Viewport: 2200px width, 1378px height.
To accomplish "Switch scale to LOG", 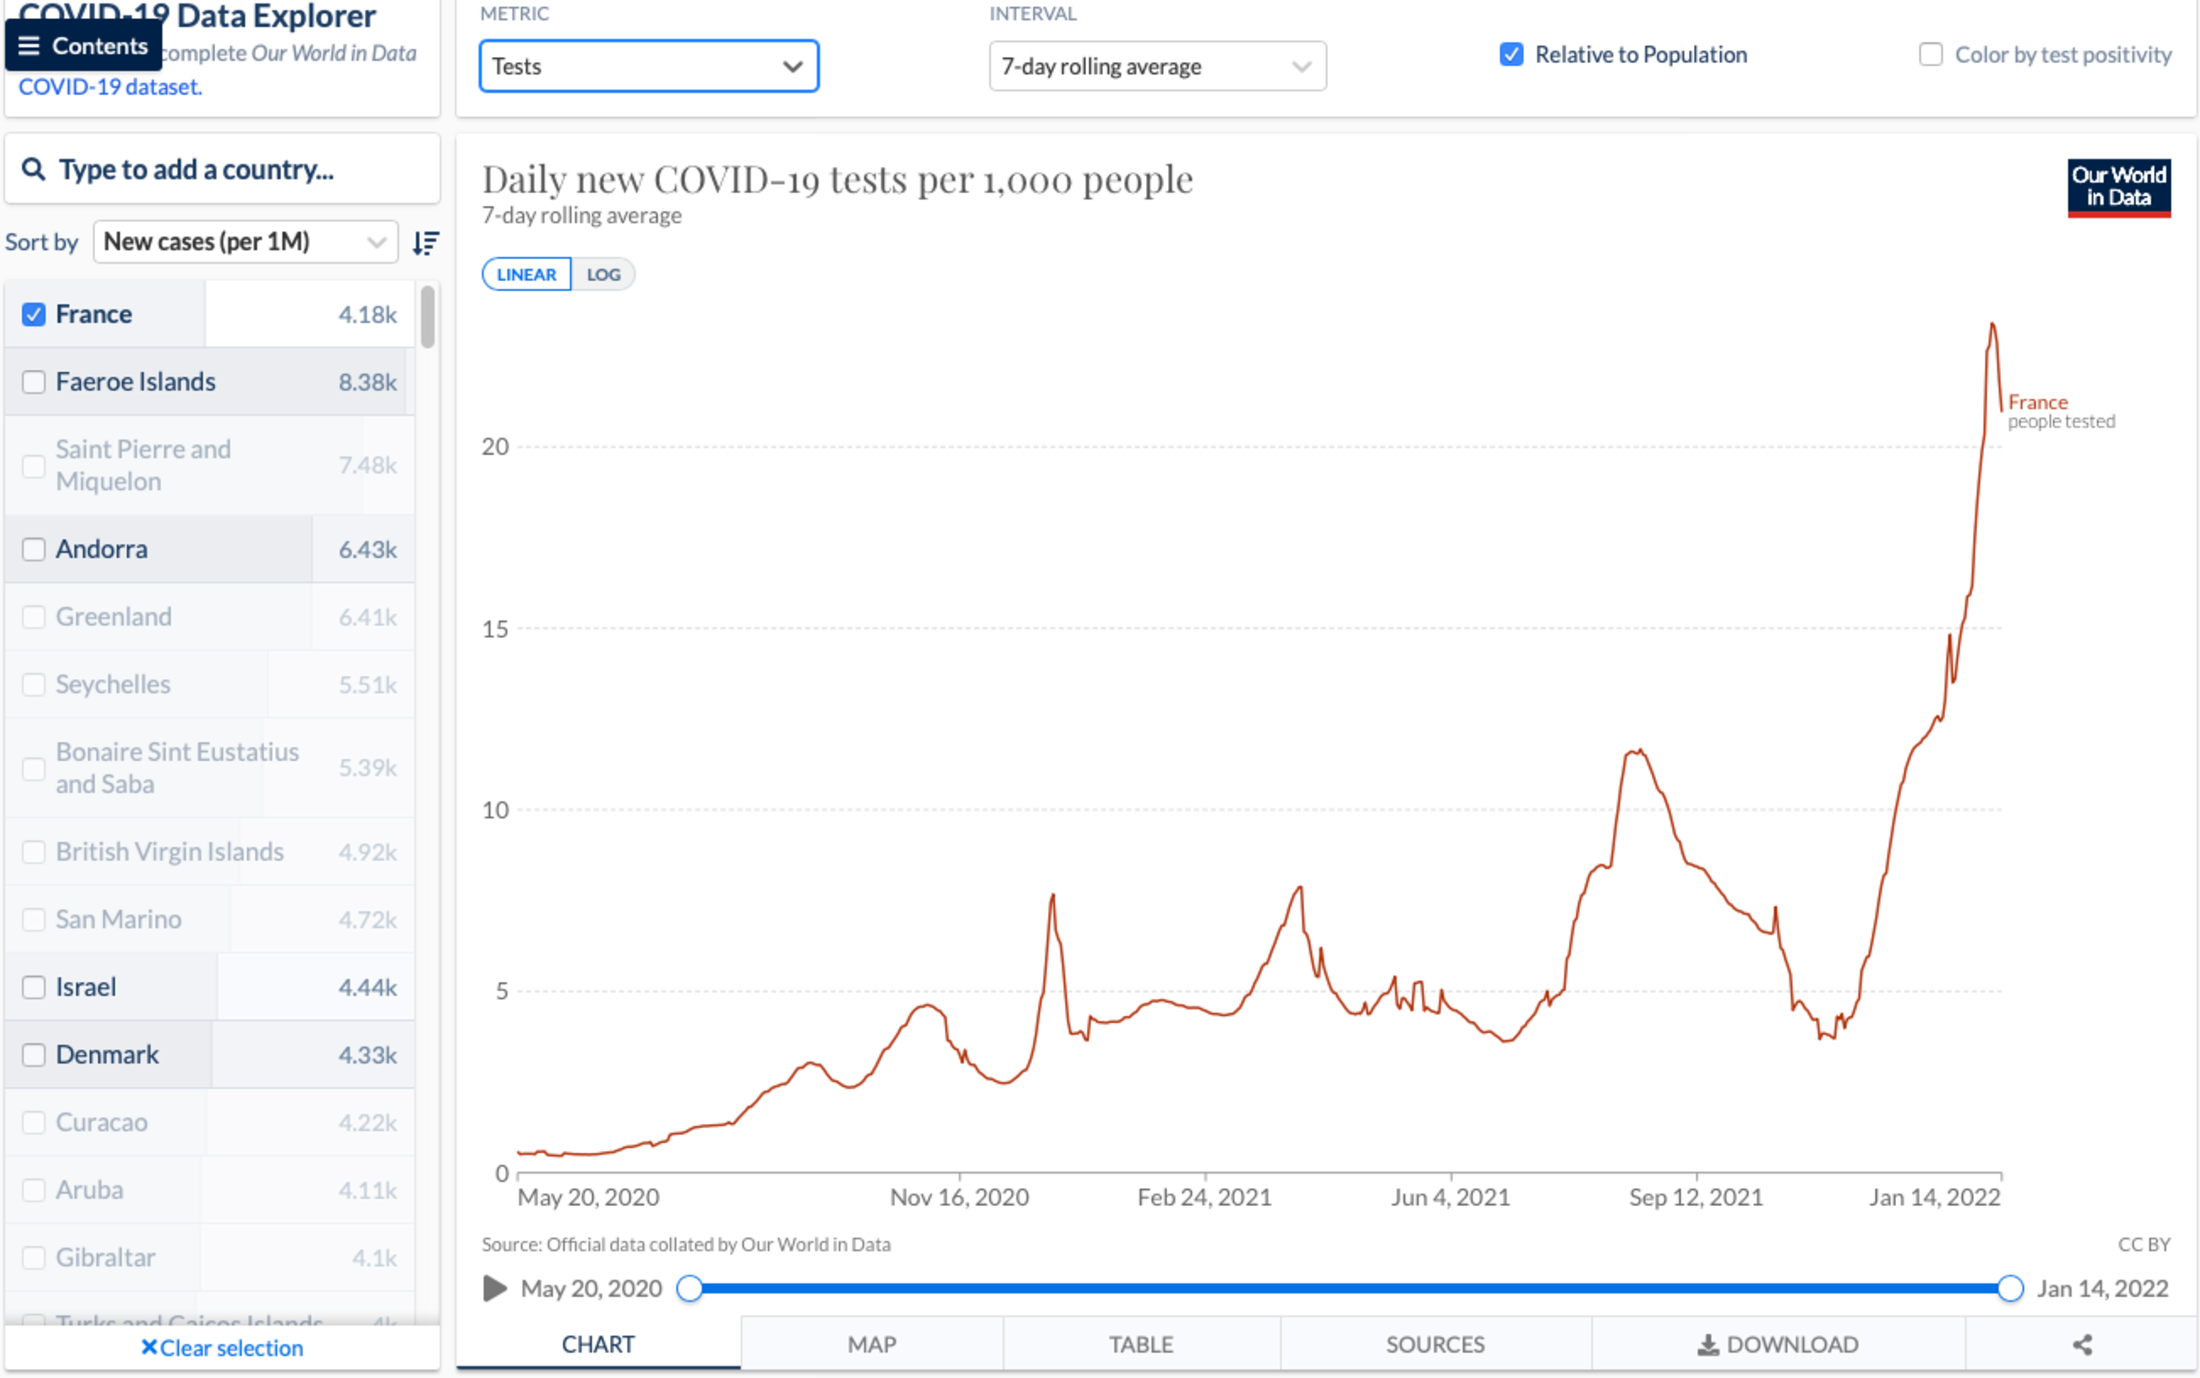I will point(603,274).
